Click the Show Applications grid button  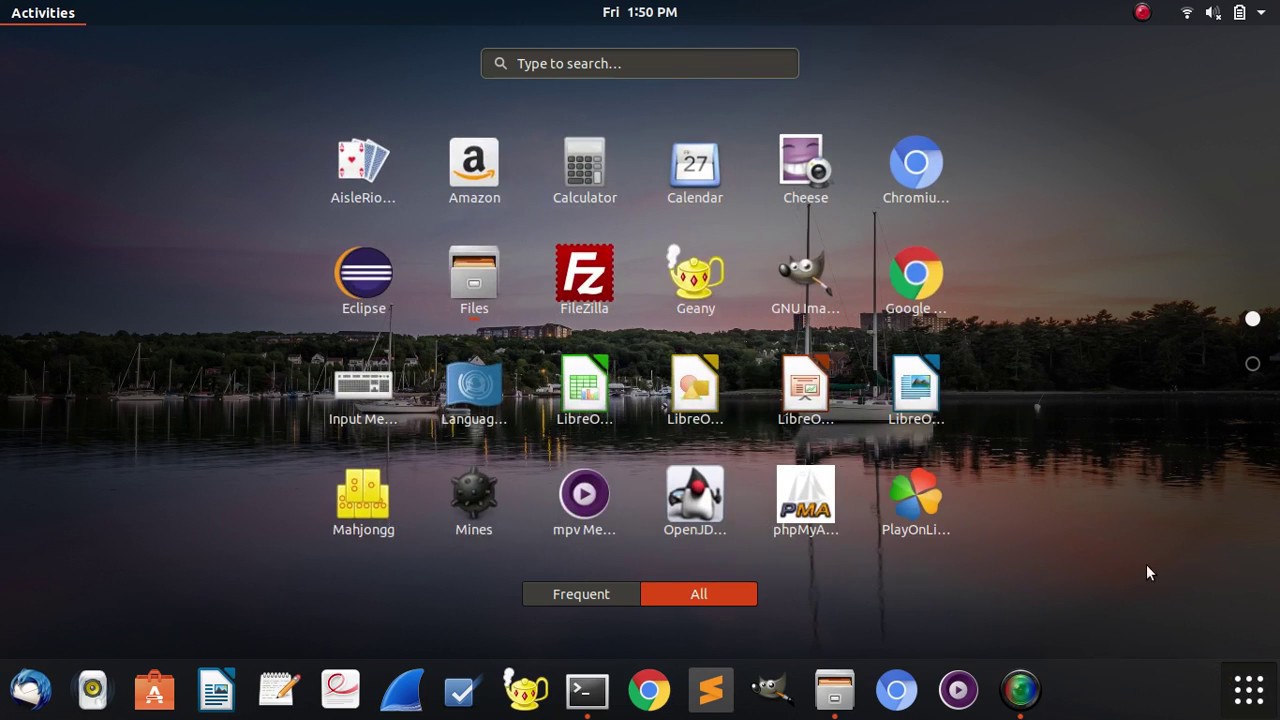(x=1248, y=690)
